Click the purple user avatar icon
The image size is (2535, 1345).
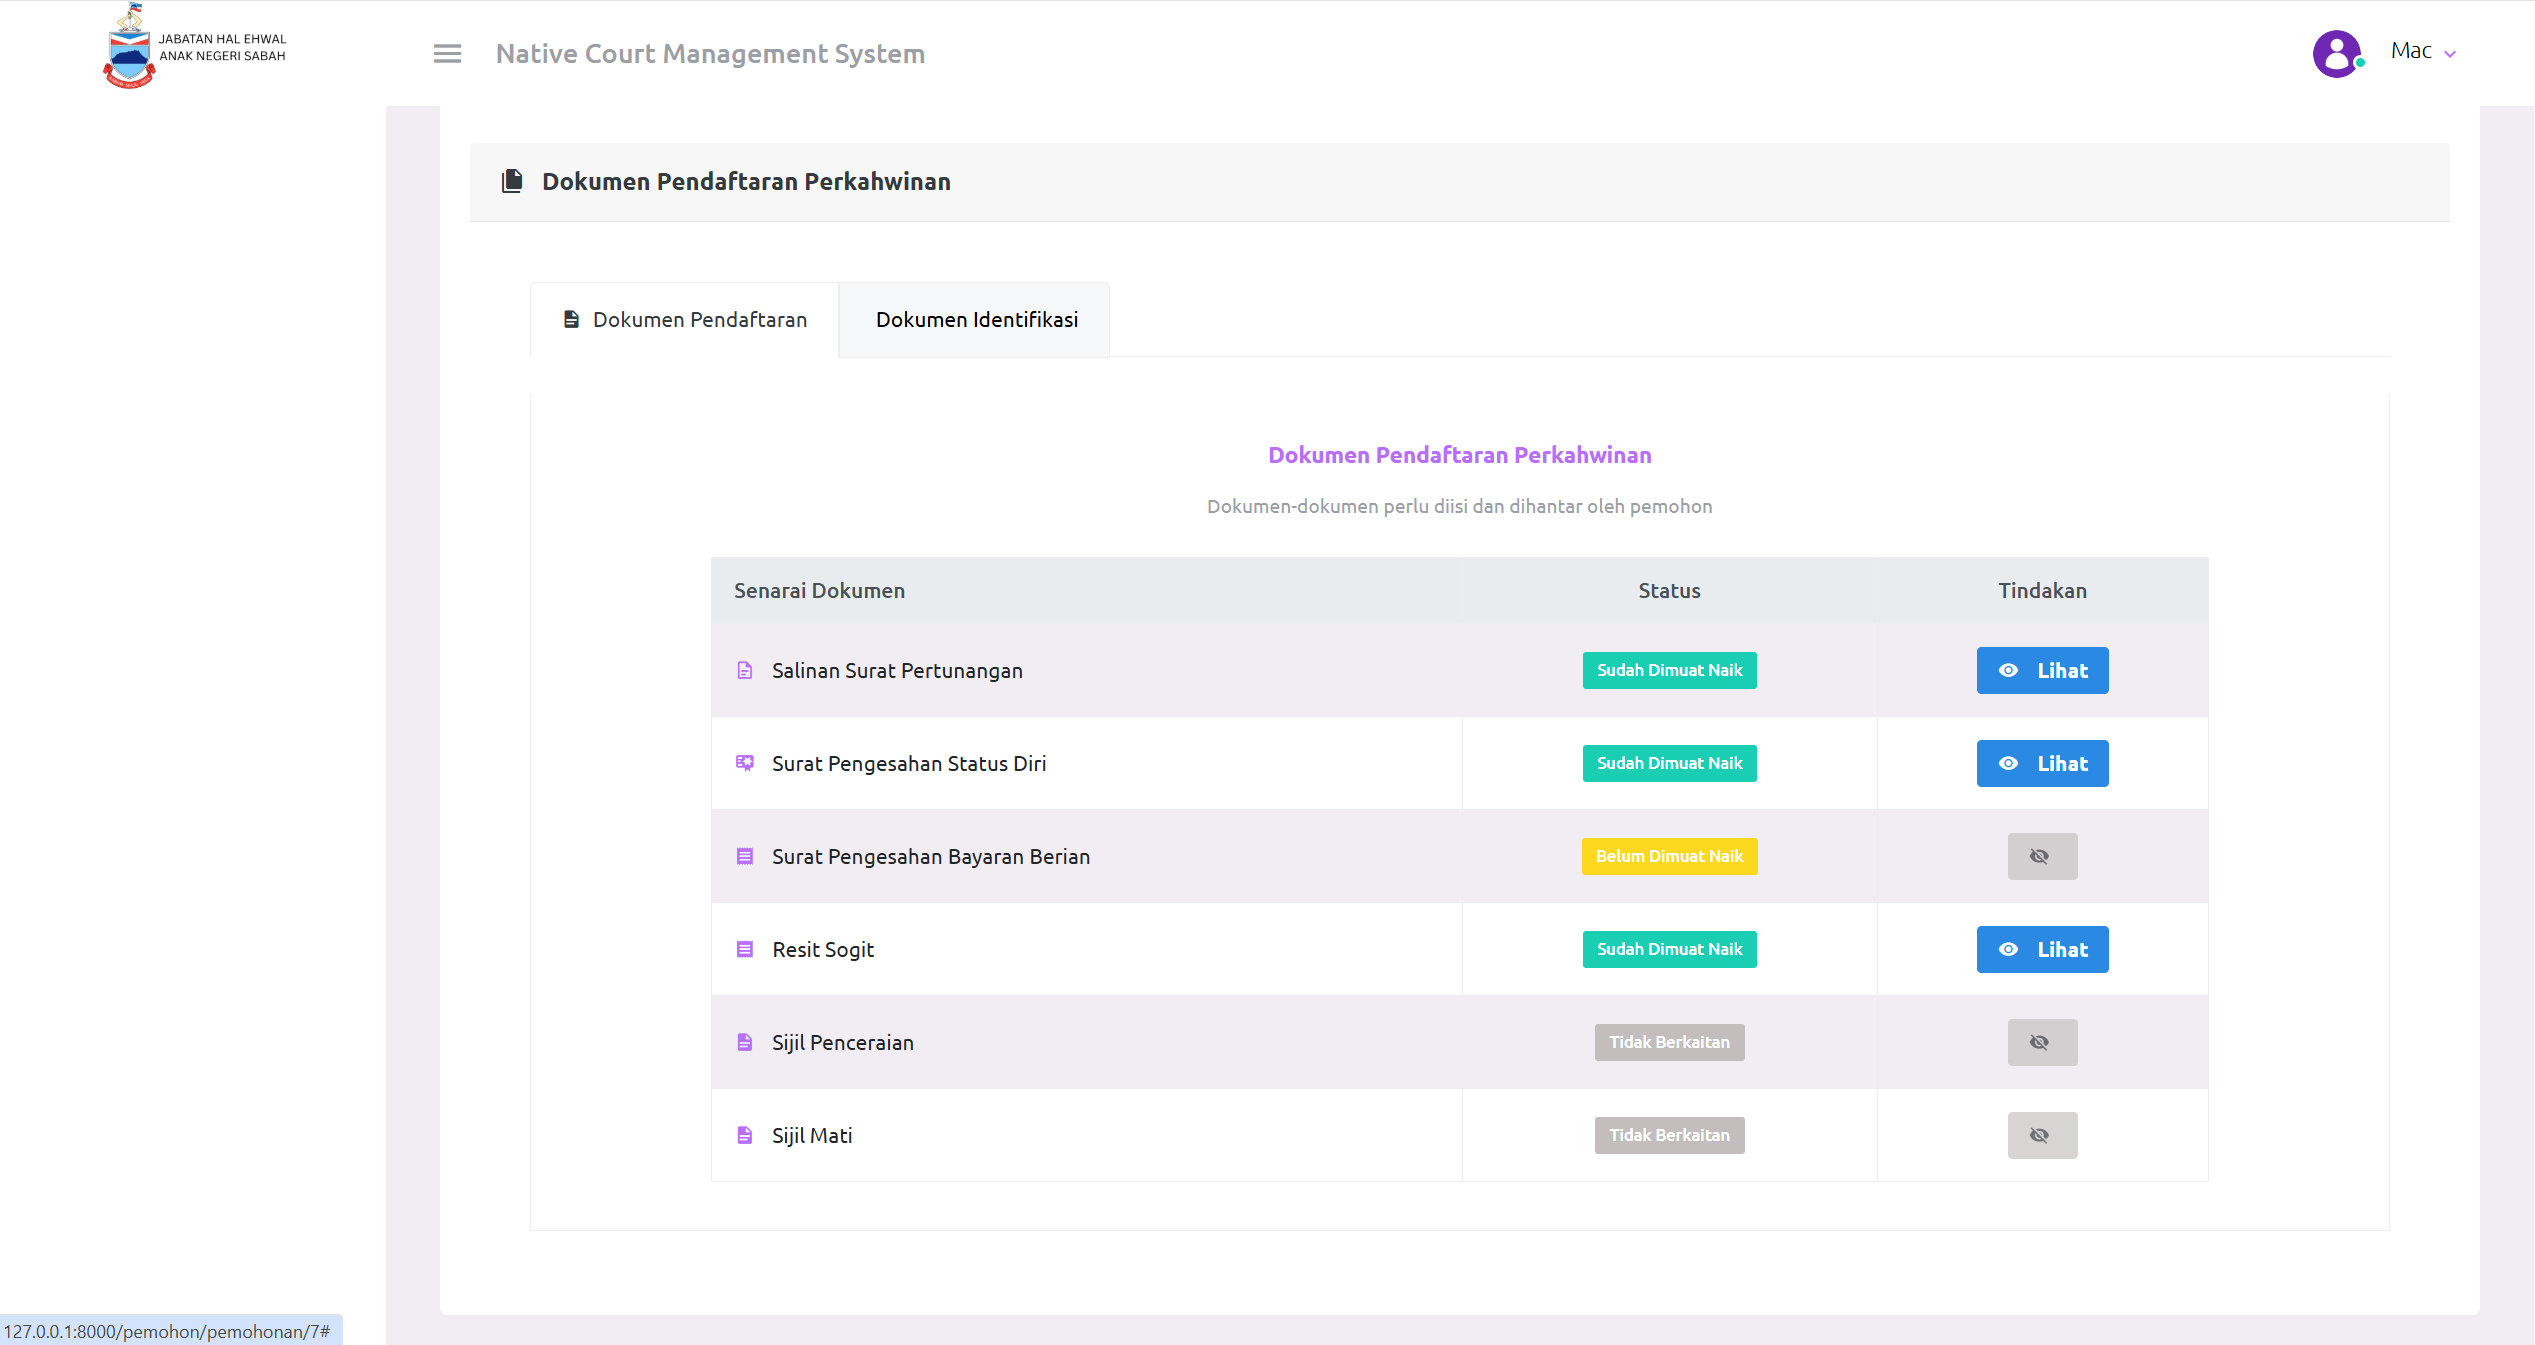pos(2337,53)
